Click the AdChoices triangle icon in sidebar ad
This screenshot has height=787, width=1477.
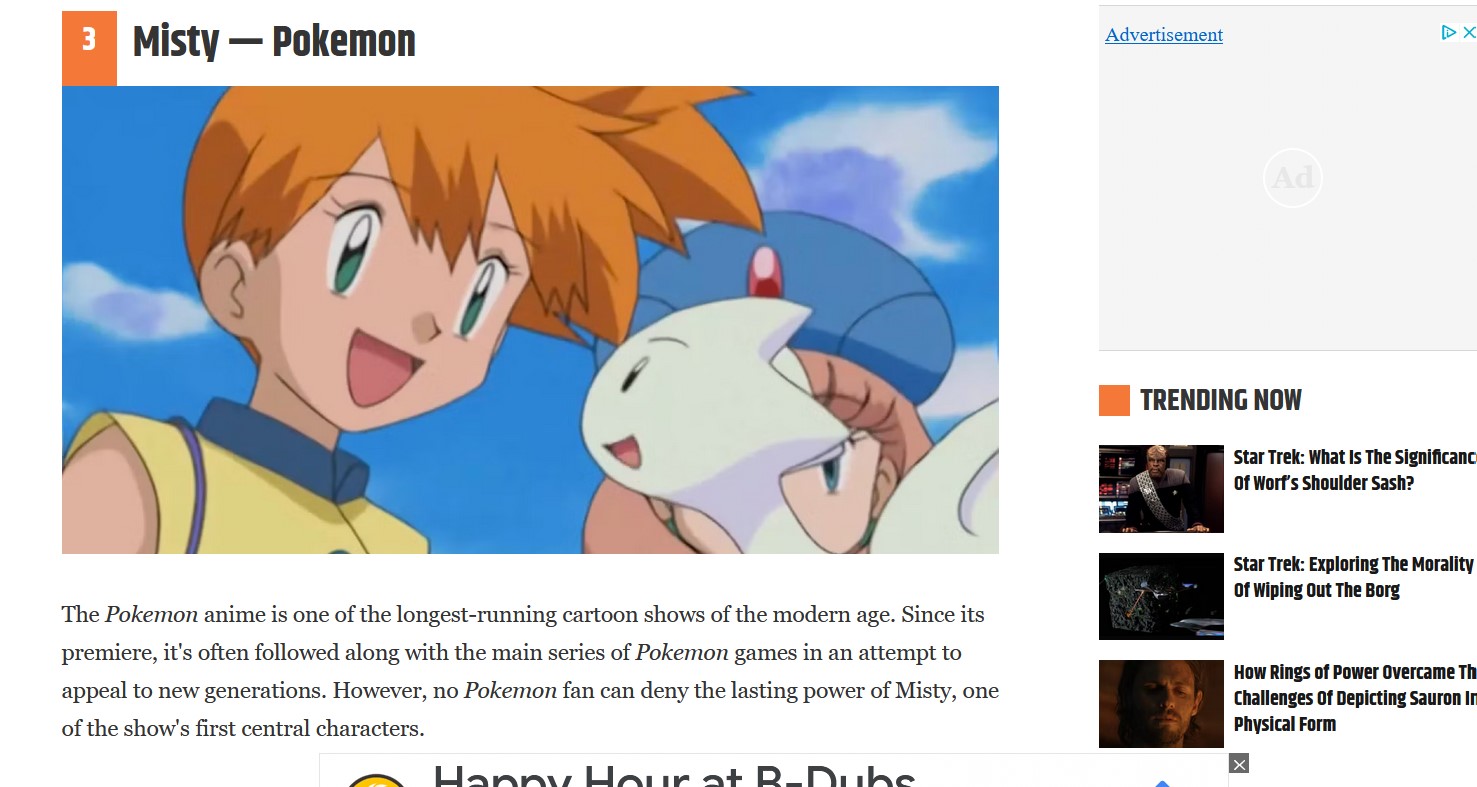[1448, 33]
